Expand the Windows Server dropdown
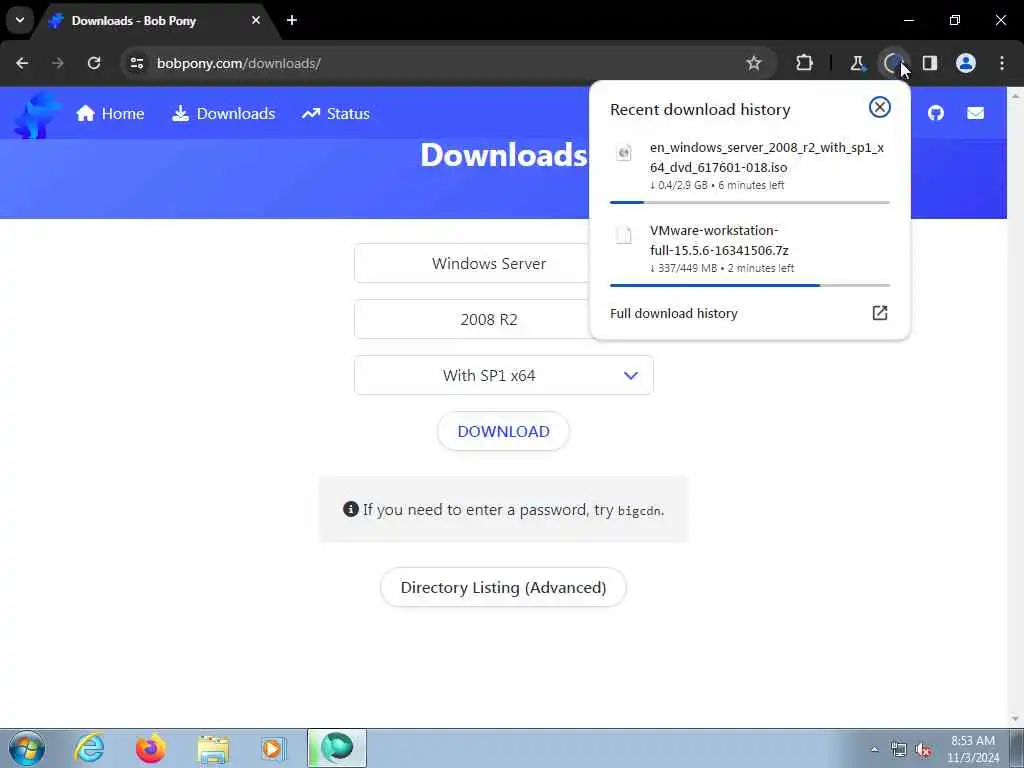Image resolution: width=1024 pixels, height=768 pixels. (472, 263)
